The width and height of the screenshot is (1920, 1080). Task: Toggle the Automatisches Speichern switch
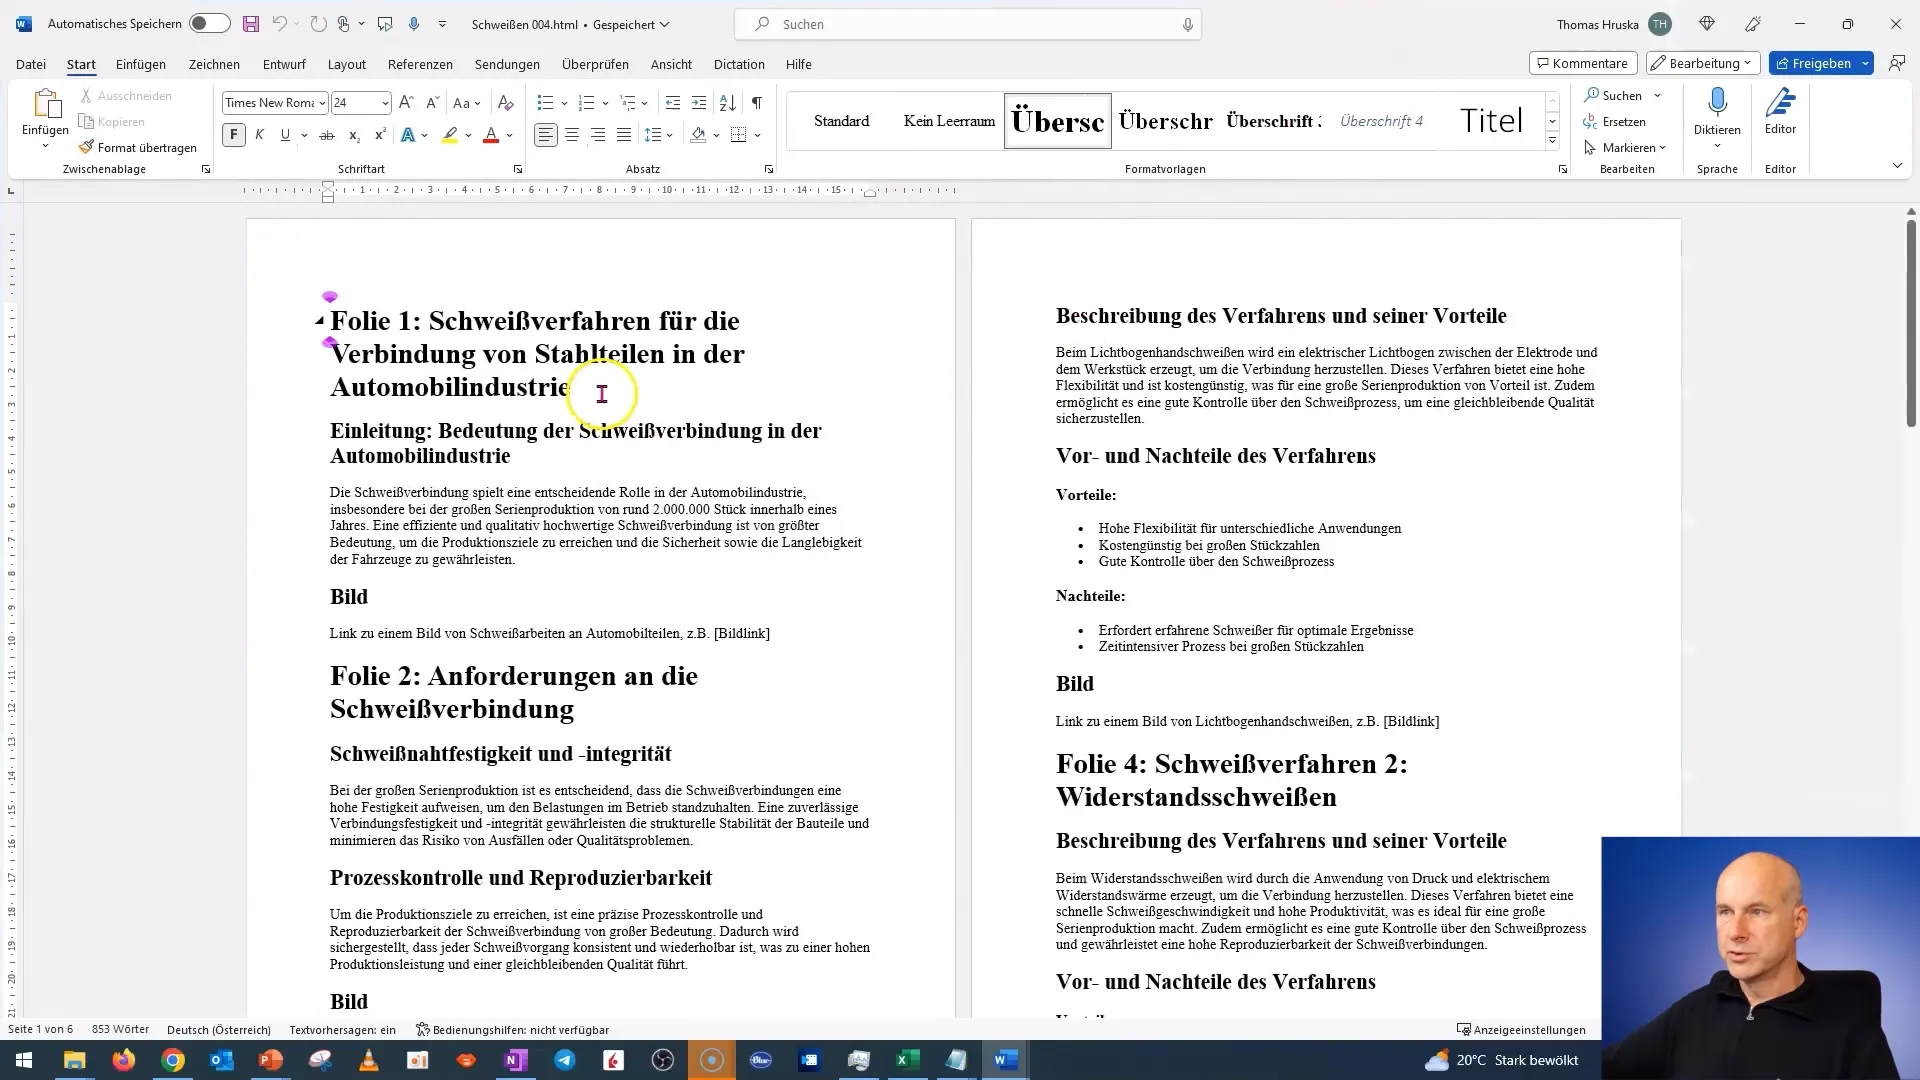(x=210, y=24)
